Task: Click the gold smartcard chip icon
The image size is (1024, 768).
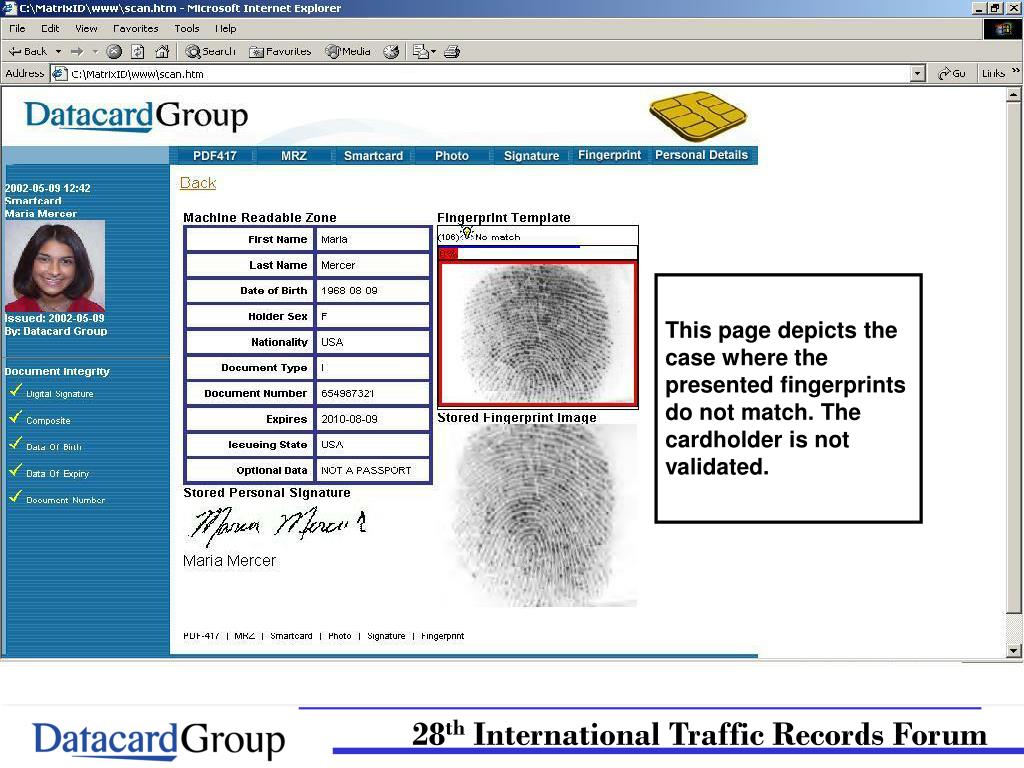Action: click(698, 116)
